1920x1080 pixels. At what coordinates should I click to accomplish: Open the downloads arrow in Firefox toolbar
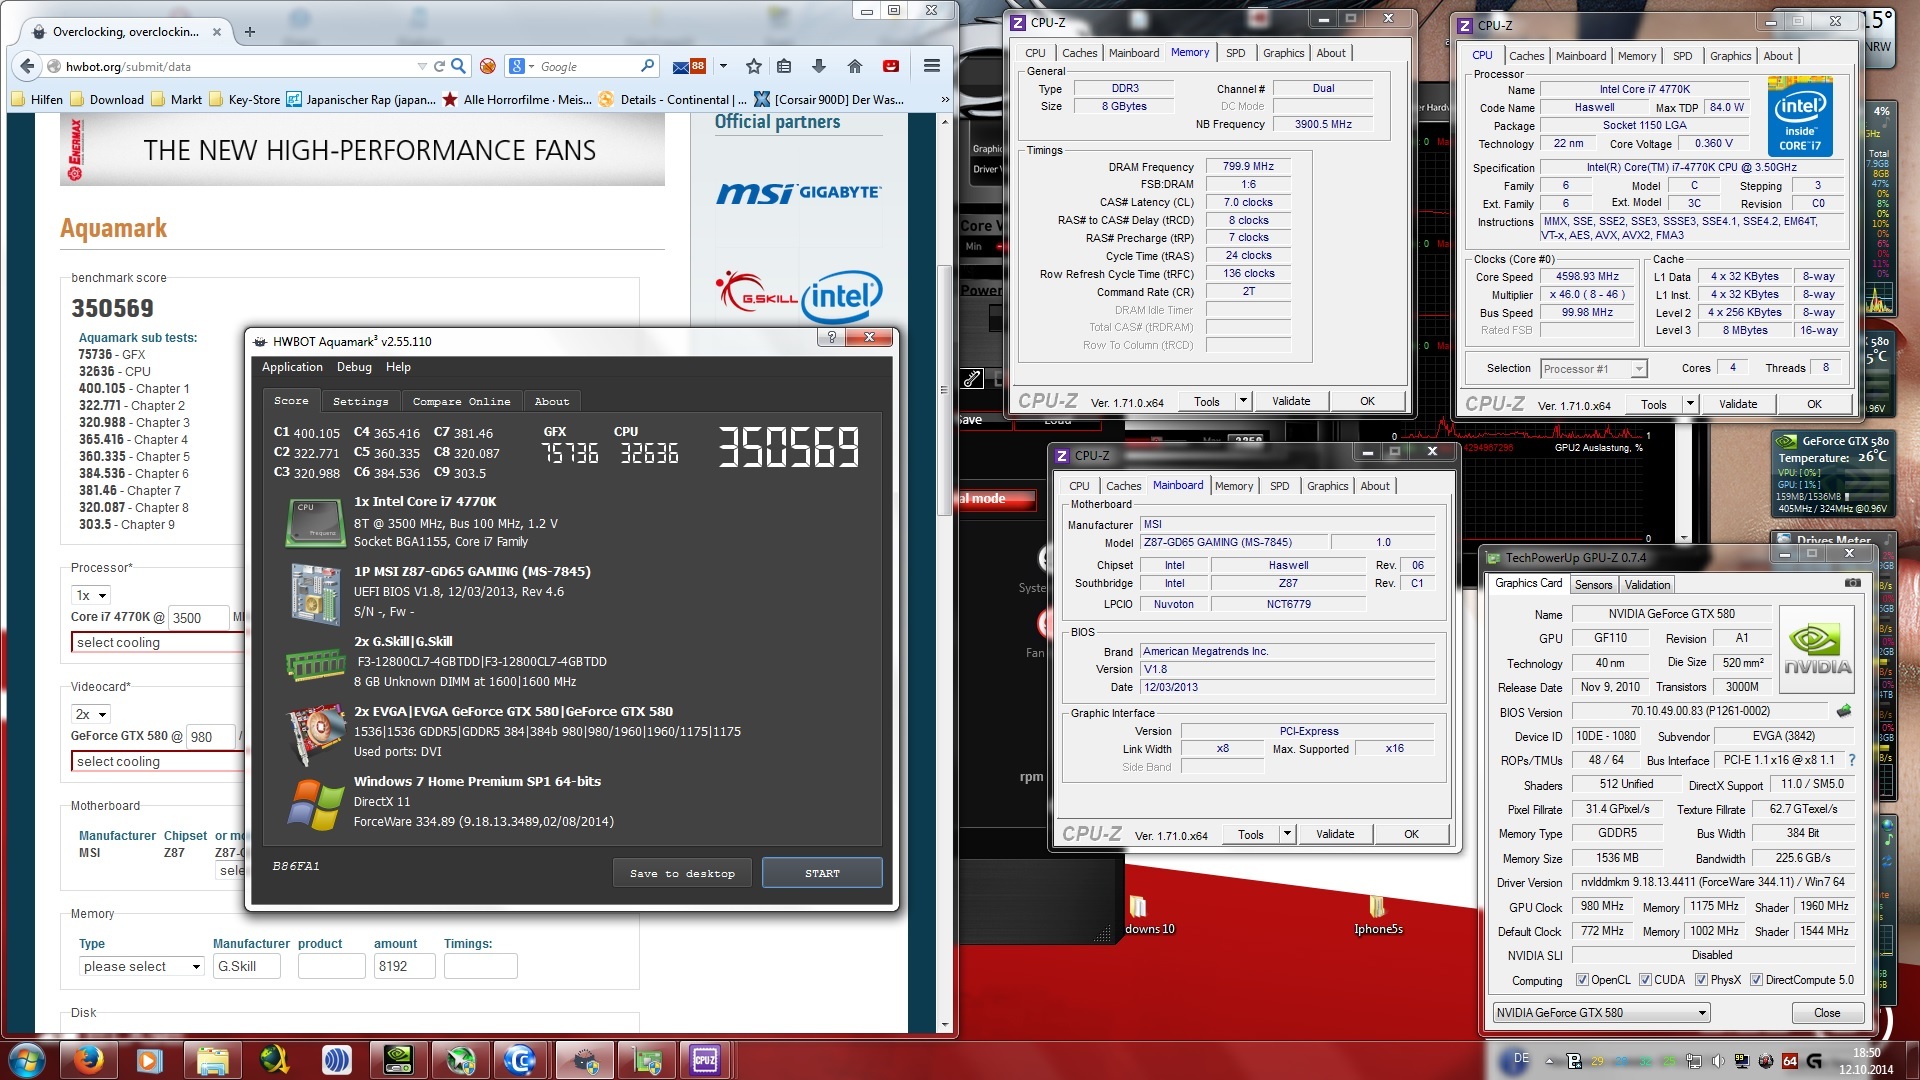pyautogui.click(x=818, y=66)
